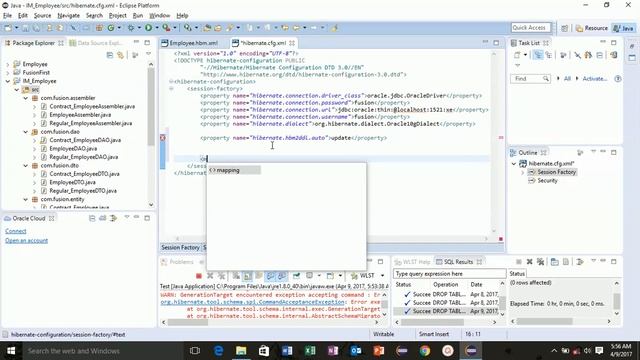The image size is (640, 360).
Task: Expand the FusionFirst project node
Action: 8,73
